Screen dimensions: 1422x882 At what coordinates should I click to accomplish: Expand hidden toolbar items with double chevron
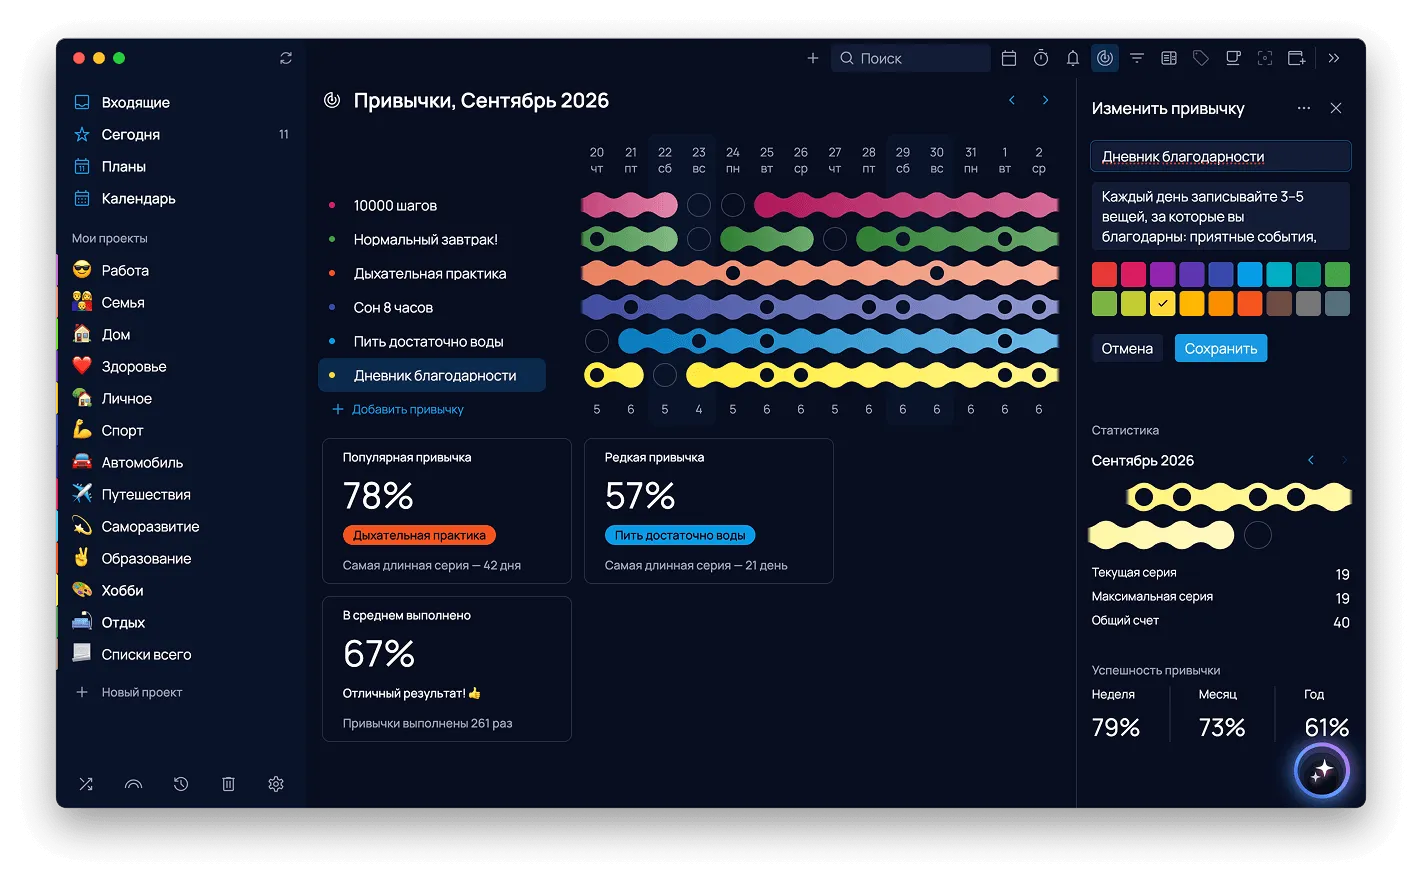tap(1334, 58)
